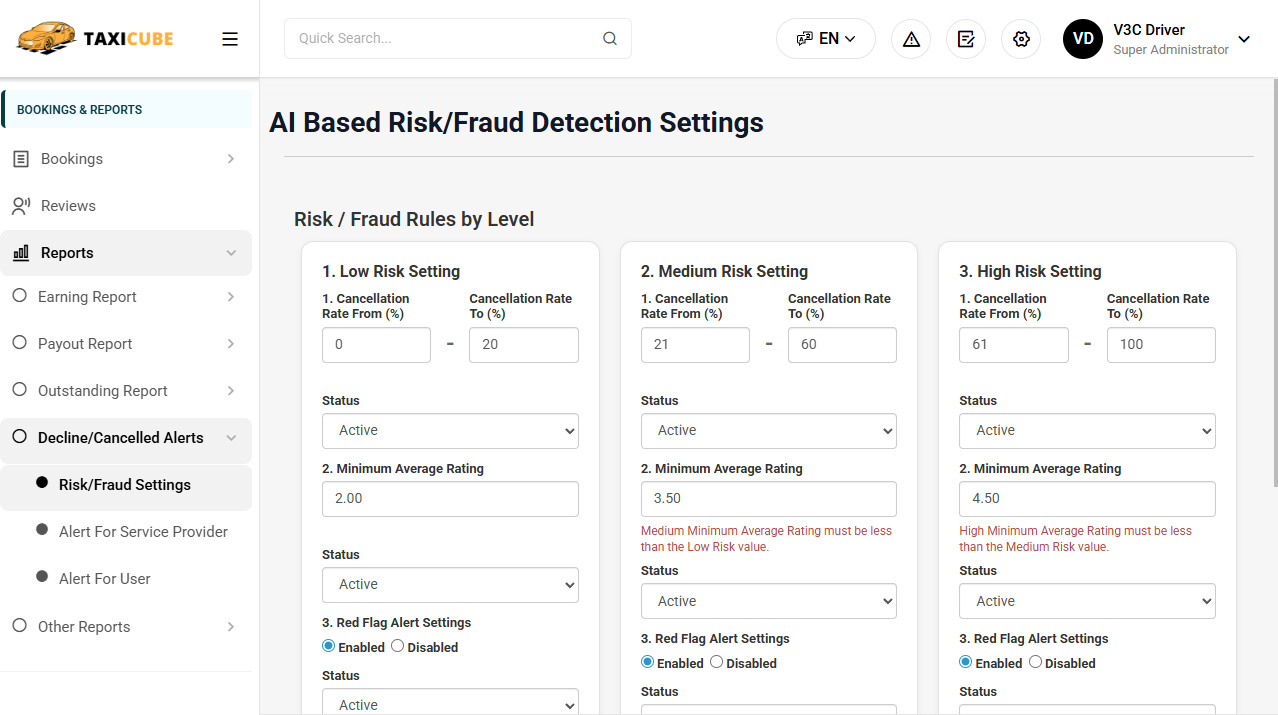Screen dimensions: 1278x715
Task: Open Medium Risk cancellation Status dropdown
Action: (769, 431)
